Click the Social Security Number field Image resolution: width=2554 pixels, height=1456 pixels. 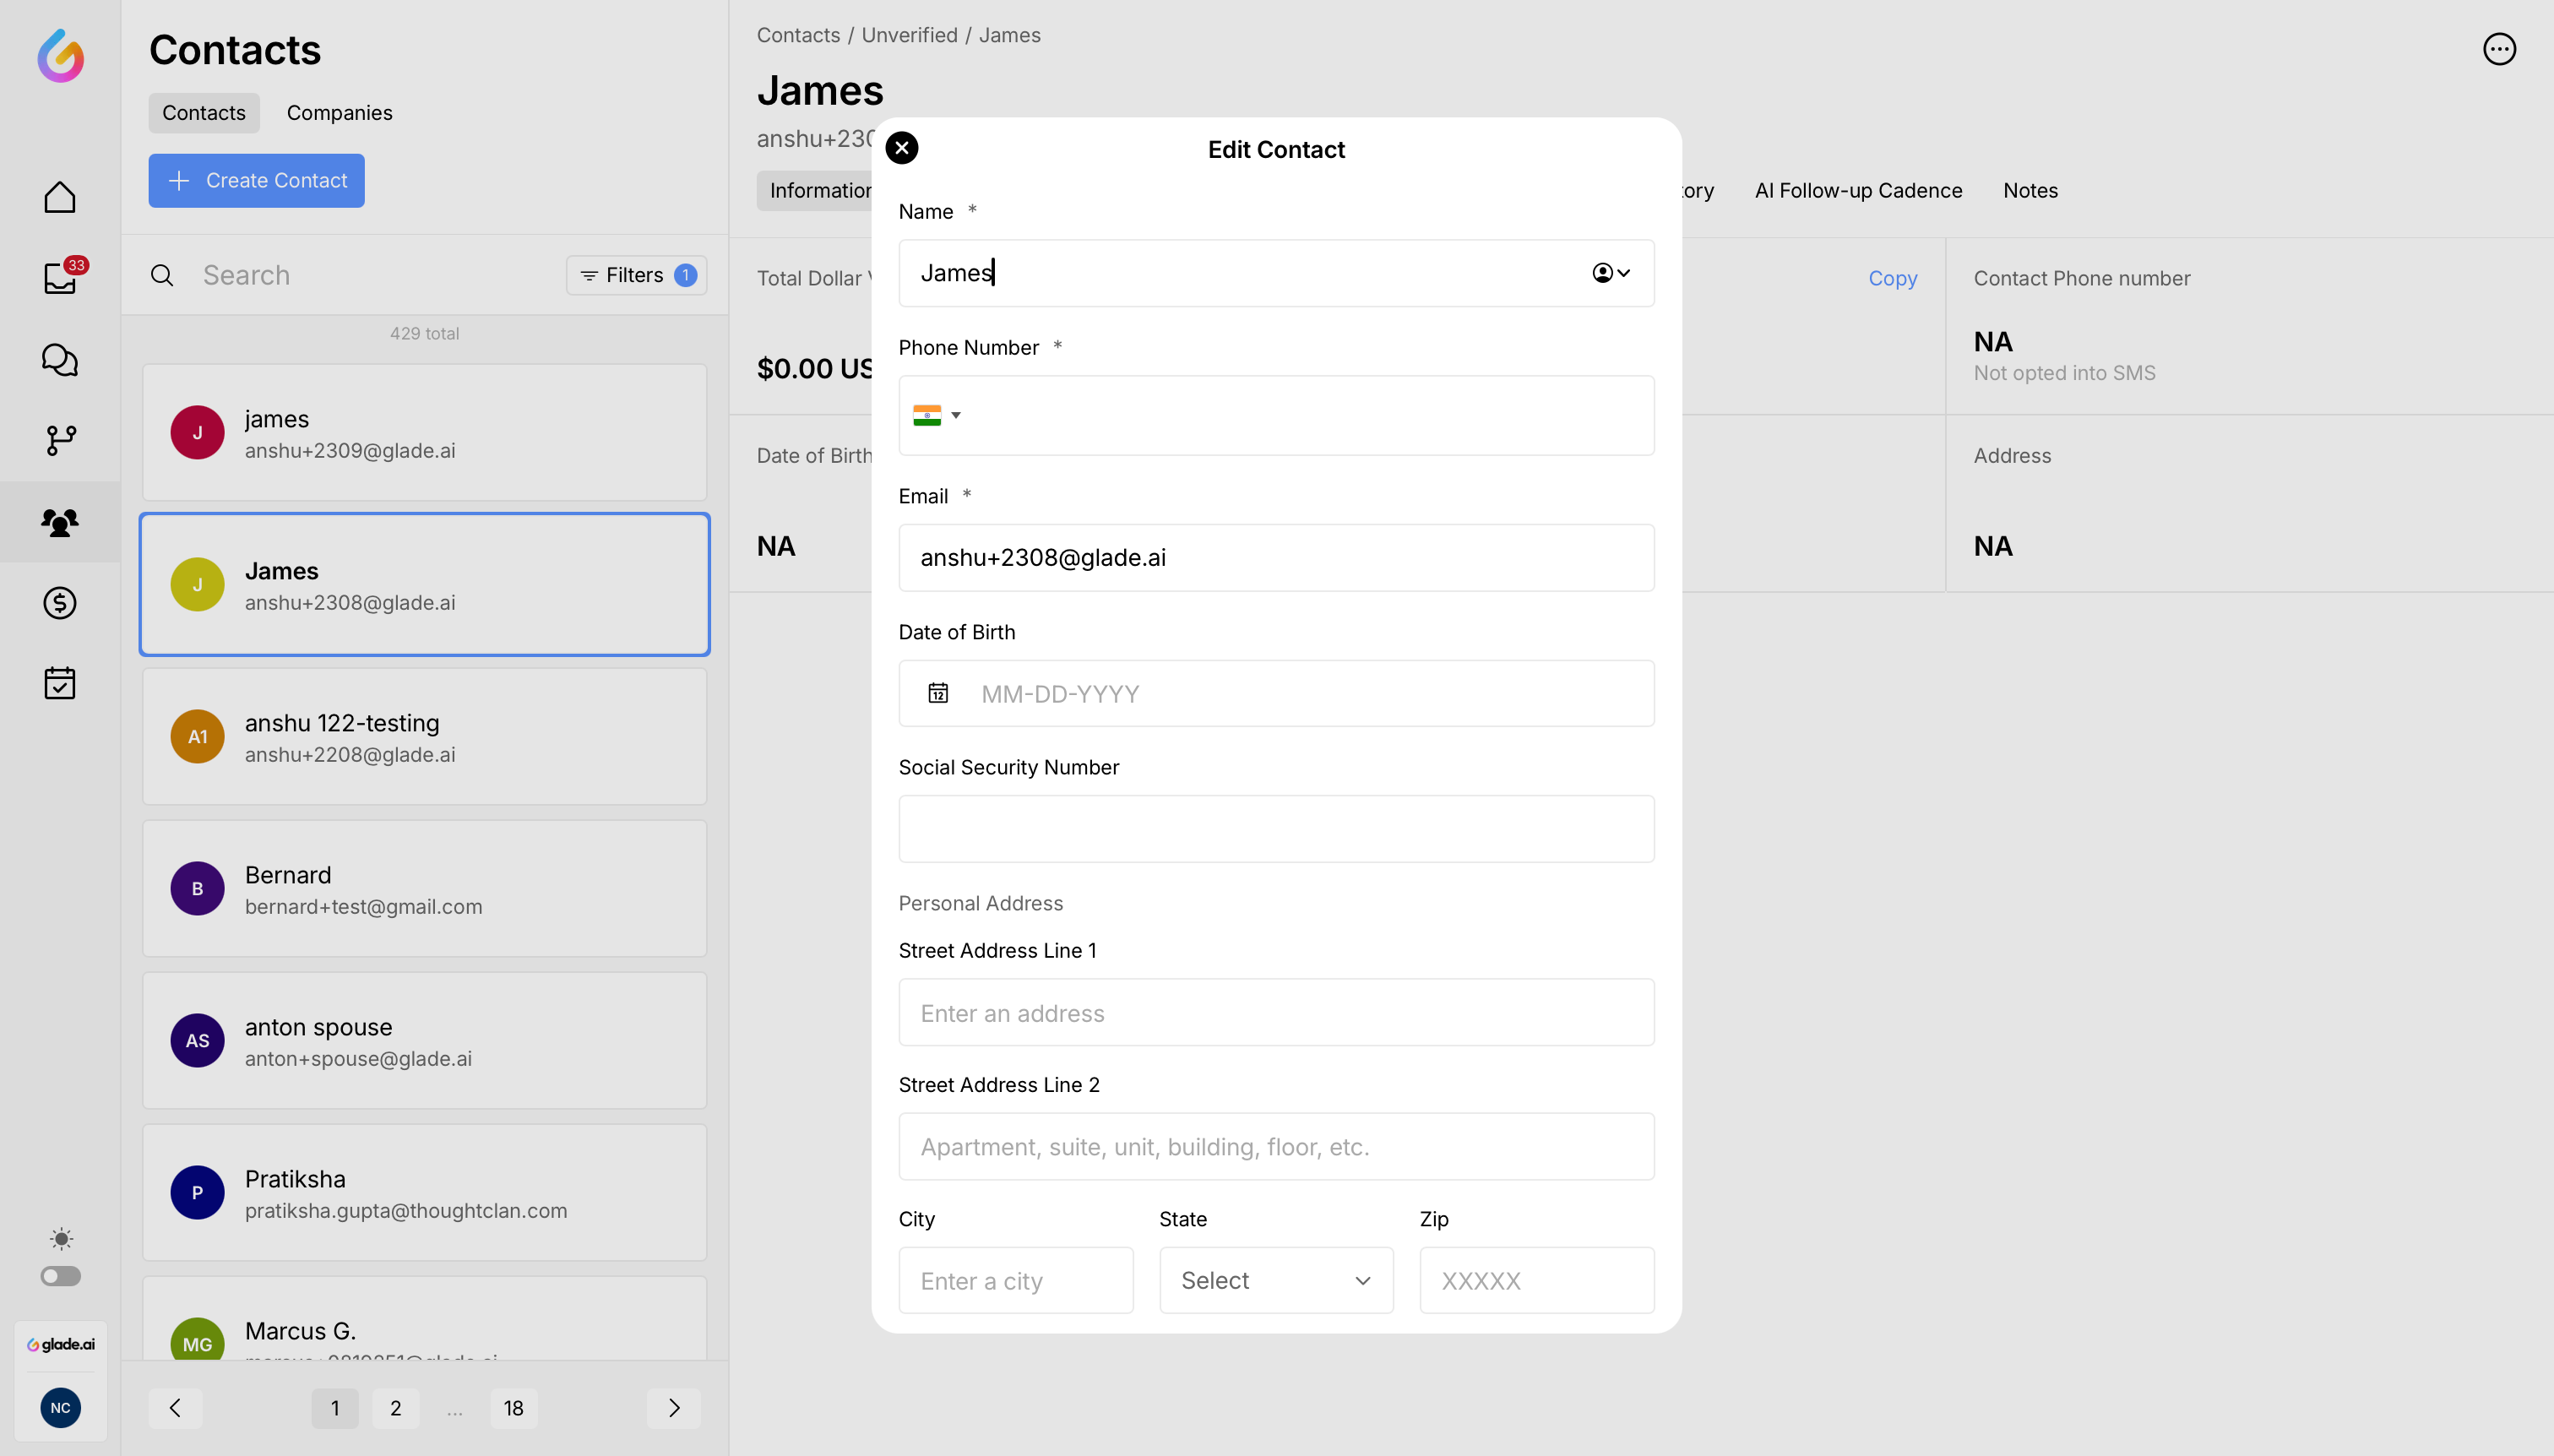pos(1275,829)
